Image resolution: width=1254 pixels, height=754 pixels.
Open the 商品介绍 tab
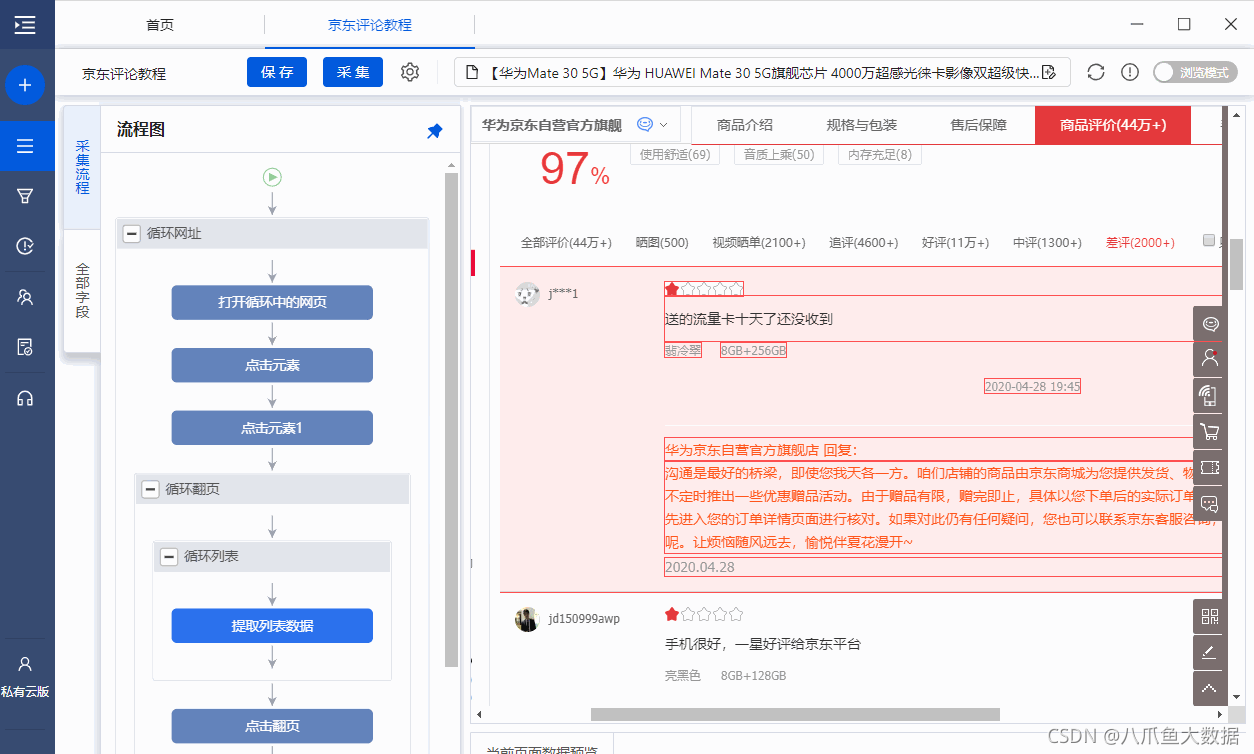coord(745,125)
